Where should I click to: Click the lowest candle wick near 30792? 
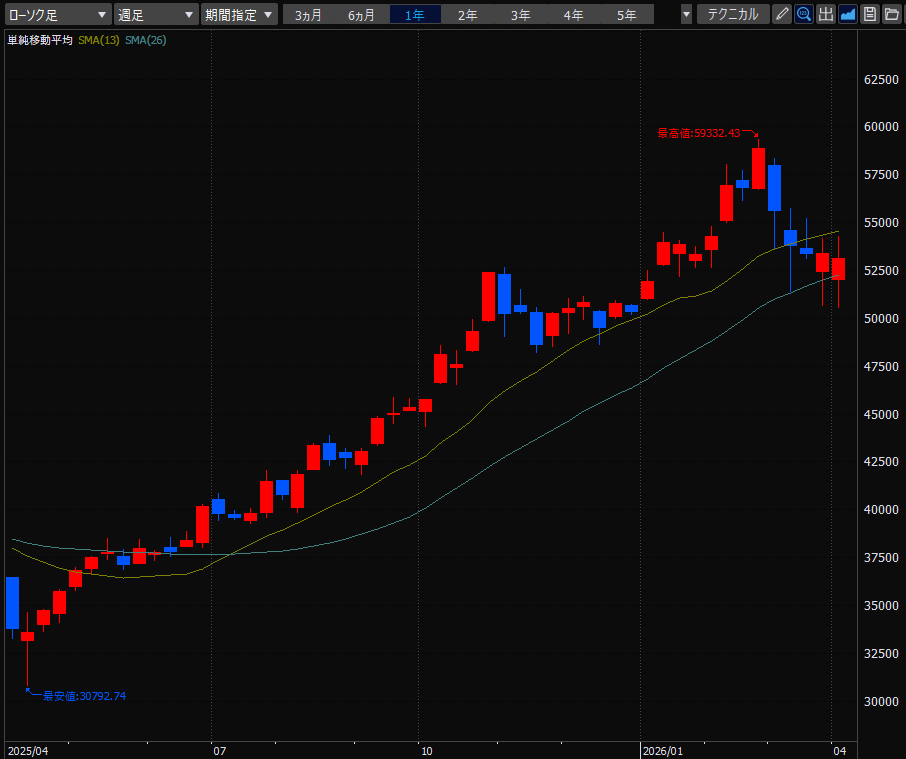pyautogui.click(x=28, y=663)
